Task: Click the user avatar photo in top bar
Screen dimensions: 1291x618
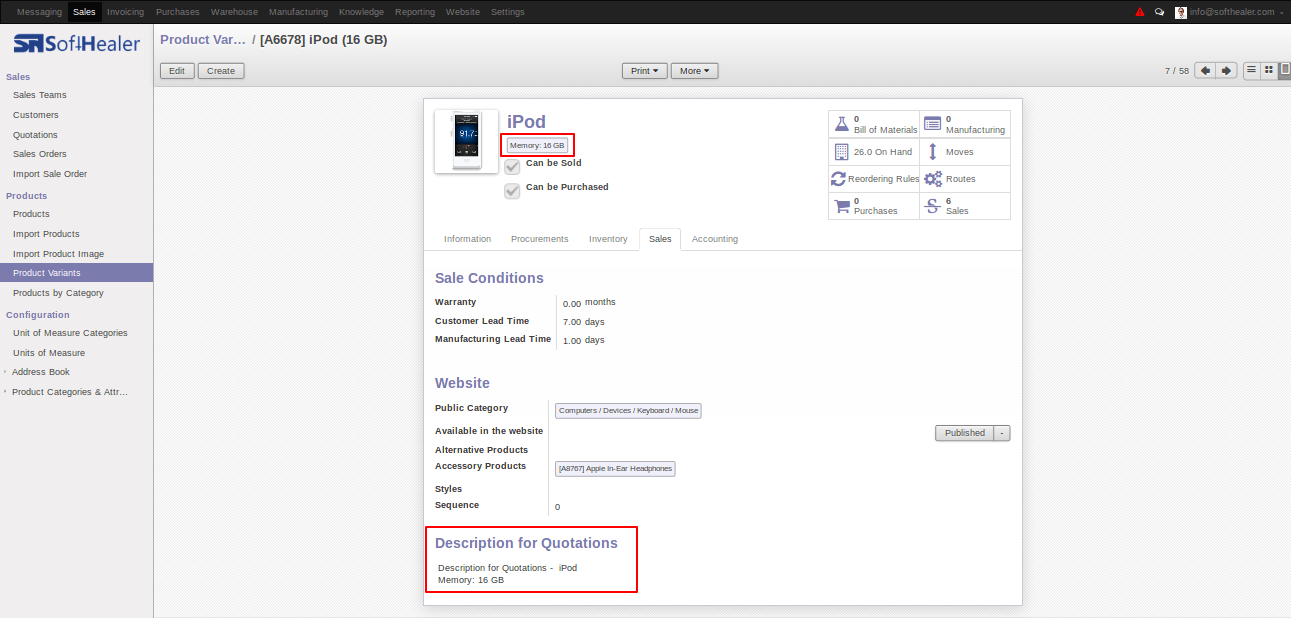Action: (x=1181, y=12)
